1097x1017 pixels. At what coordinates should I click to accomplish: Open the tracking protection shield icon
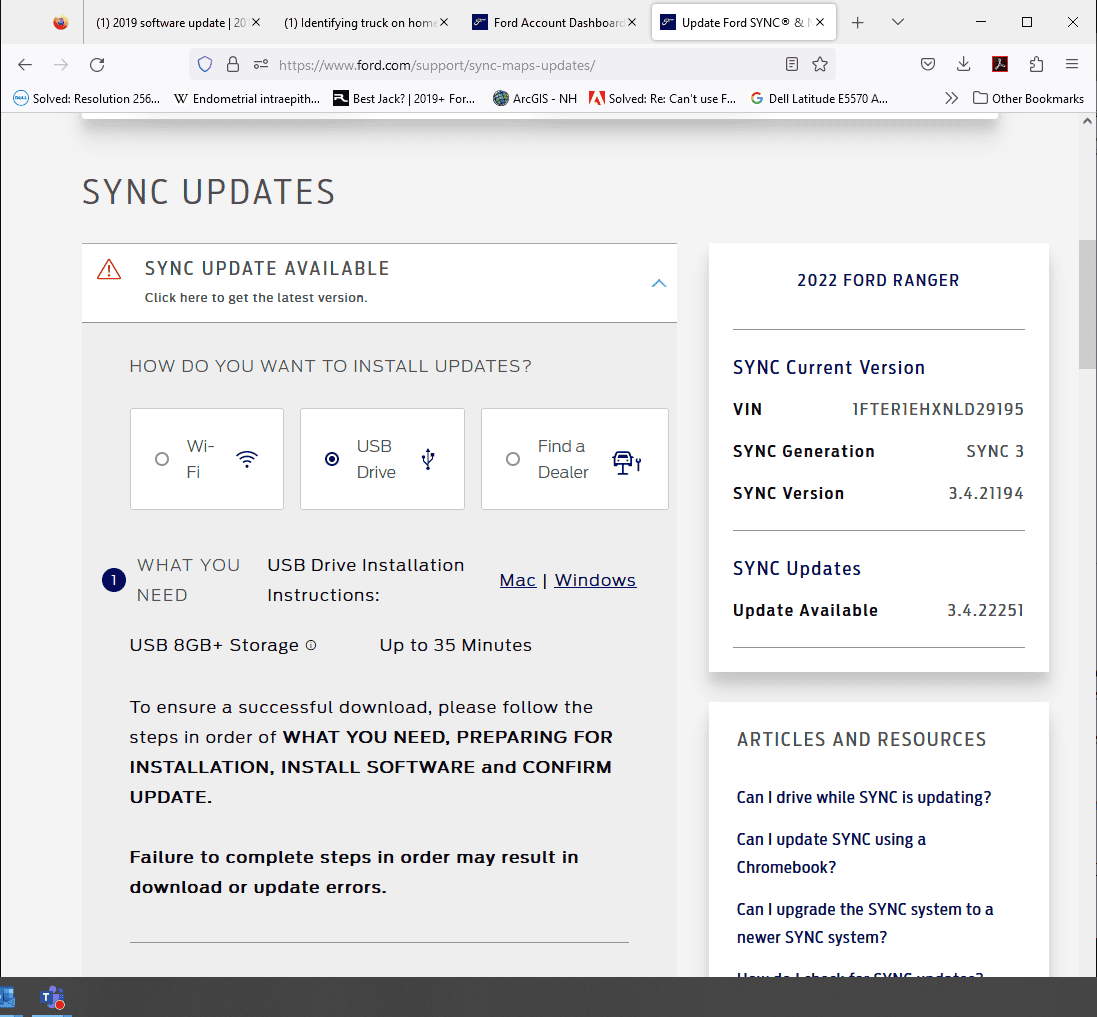click(x=205, y=64)
